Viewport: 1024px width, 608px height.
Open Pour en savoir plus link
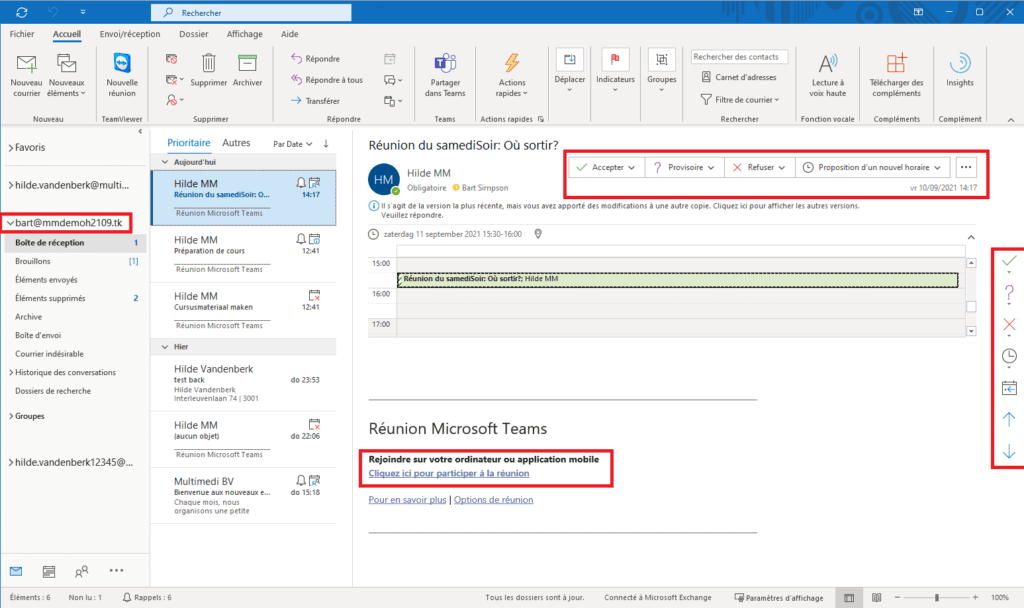[x=408, y=500]
